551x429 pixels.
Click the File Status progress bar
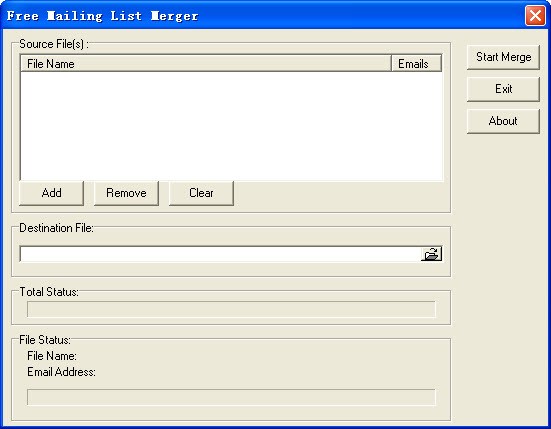point(231,397)
